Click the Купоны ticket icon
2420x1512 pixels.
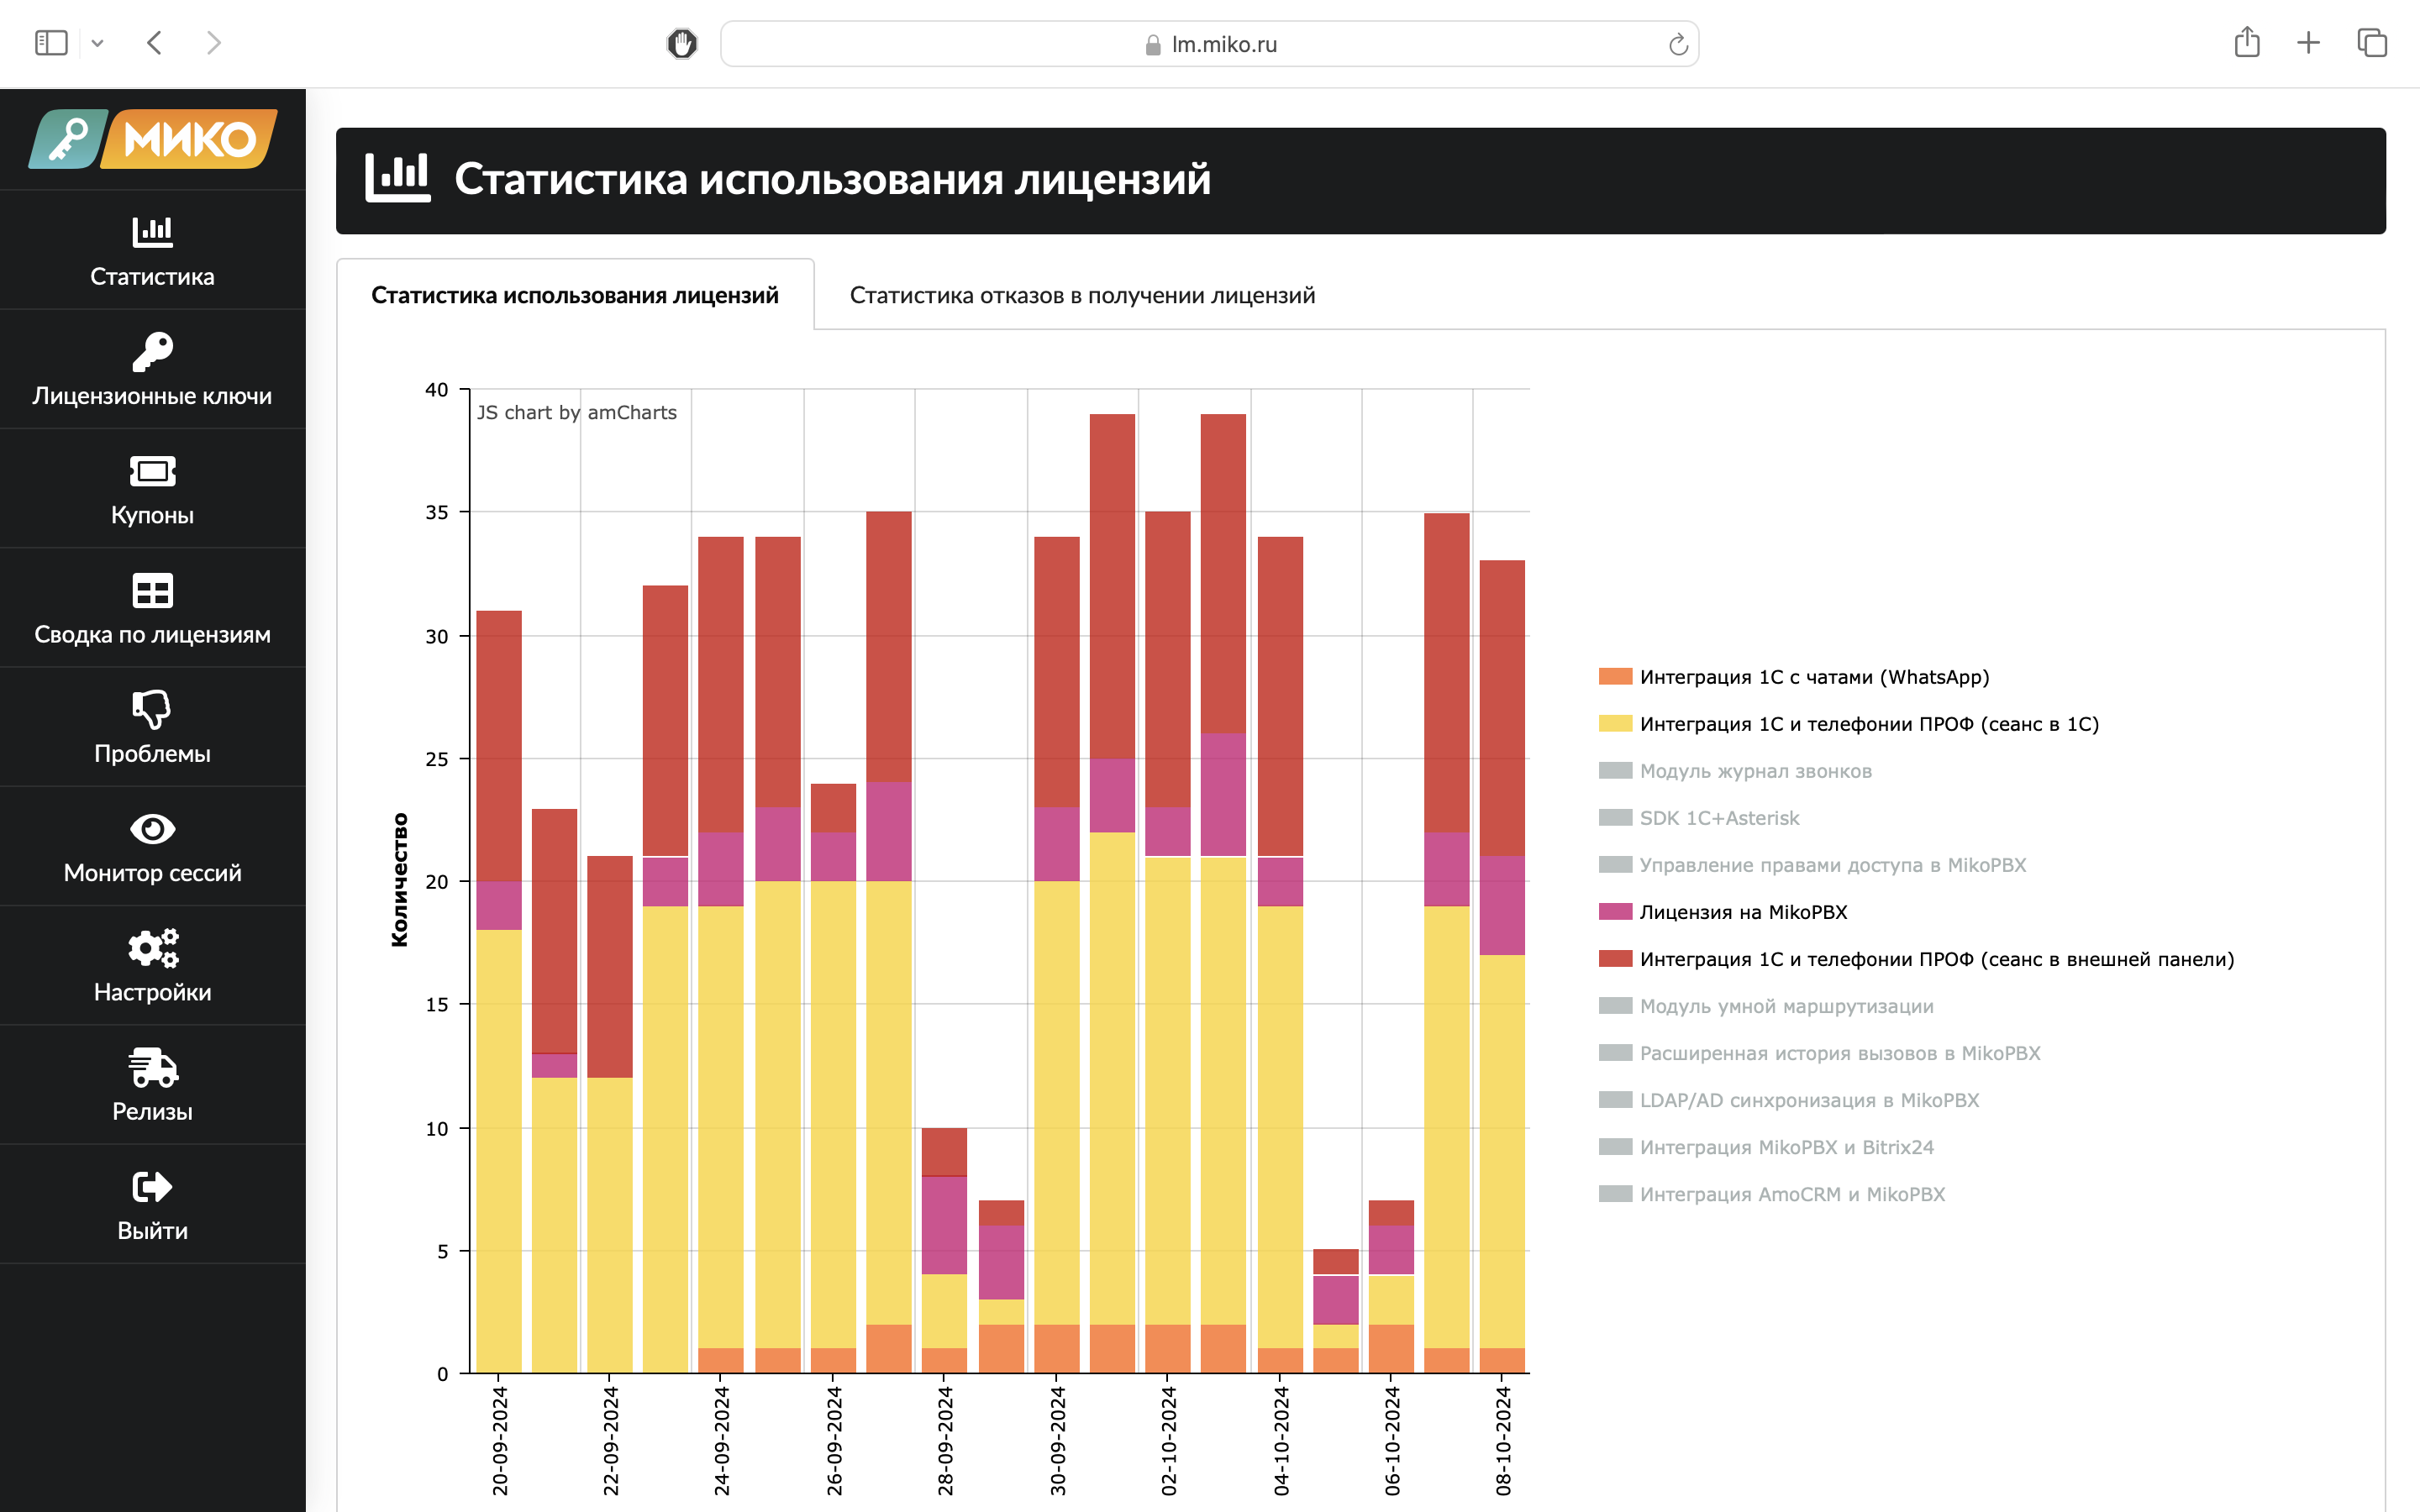pos(152,471)
